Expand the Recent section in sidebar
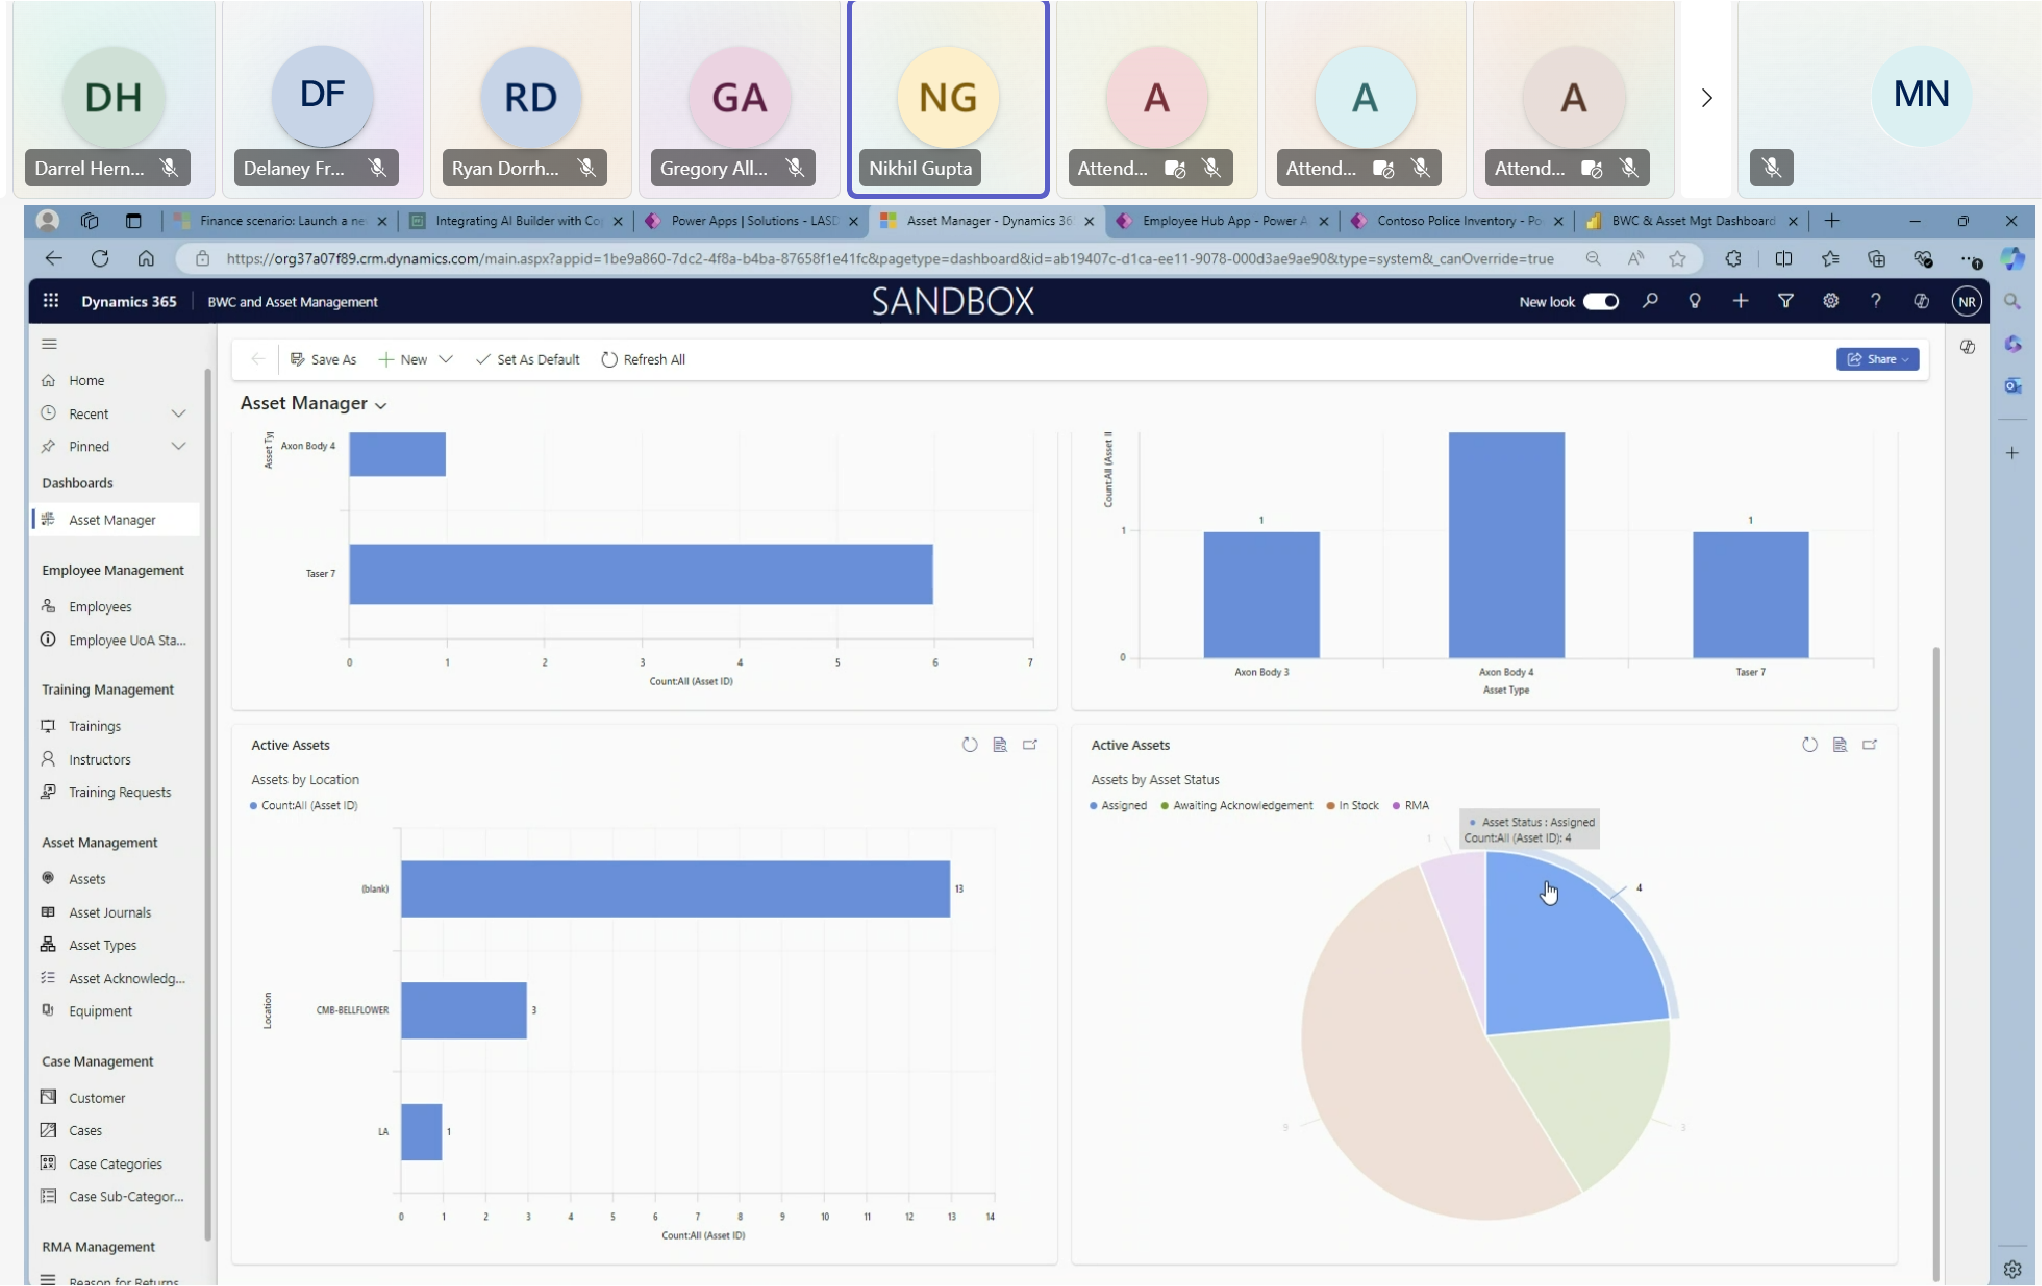2042x1286 pixels. (178, 414)
